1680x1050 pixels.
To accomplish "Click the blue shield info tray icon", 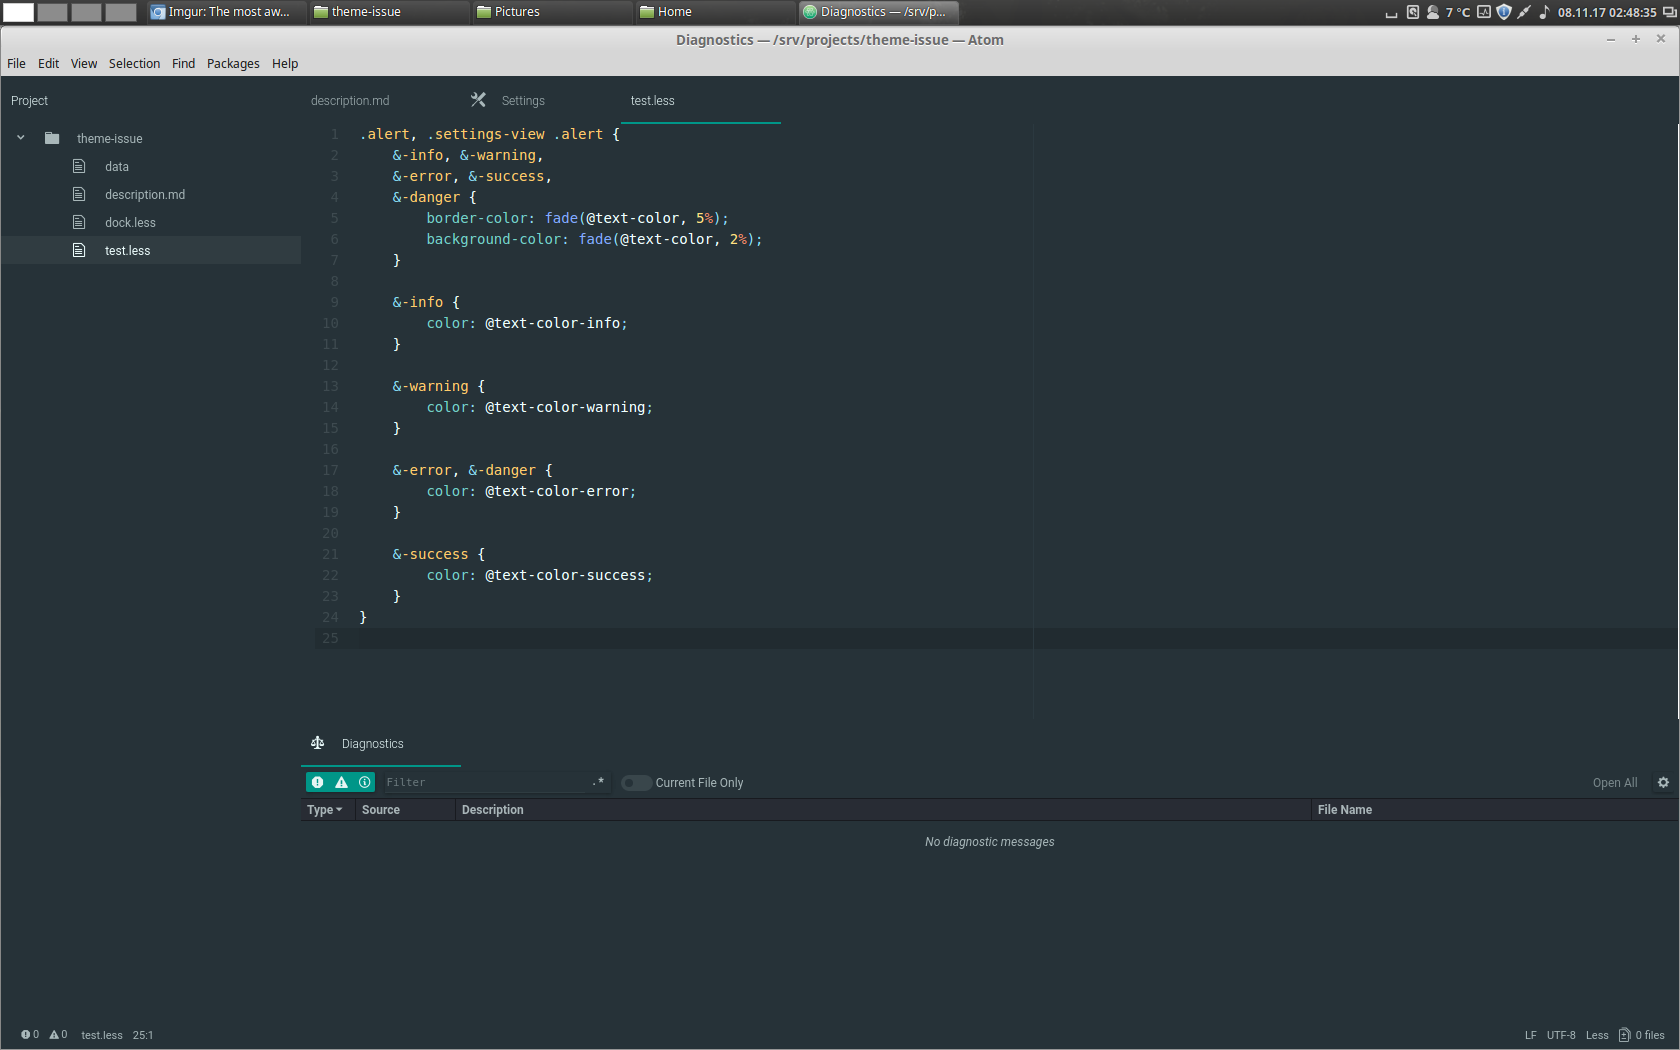I will 1504,12.
